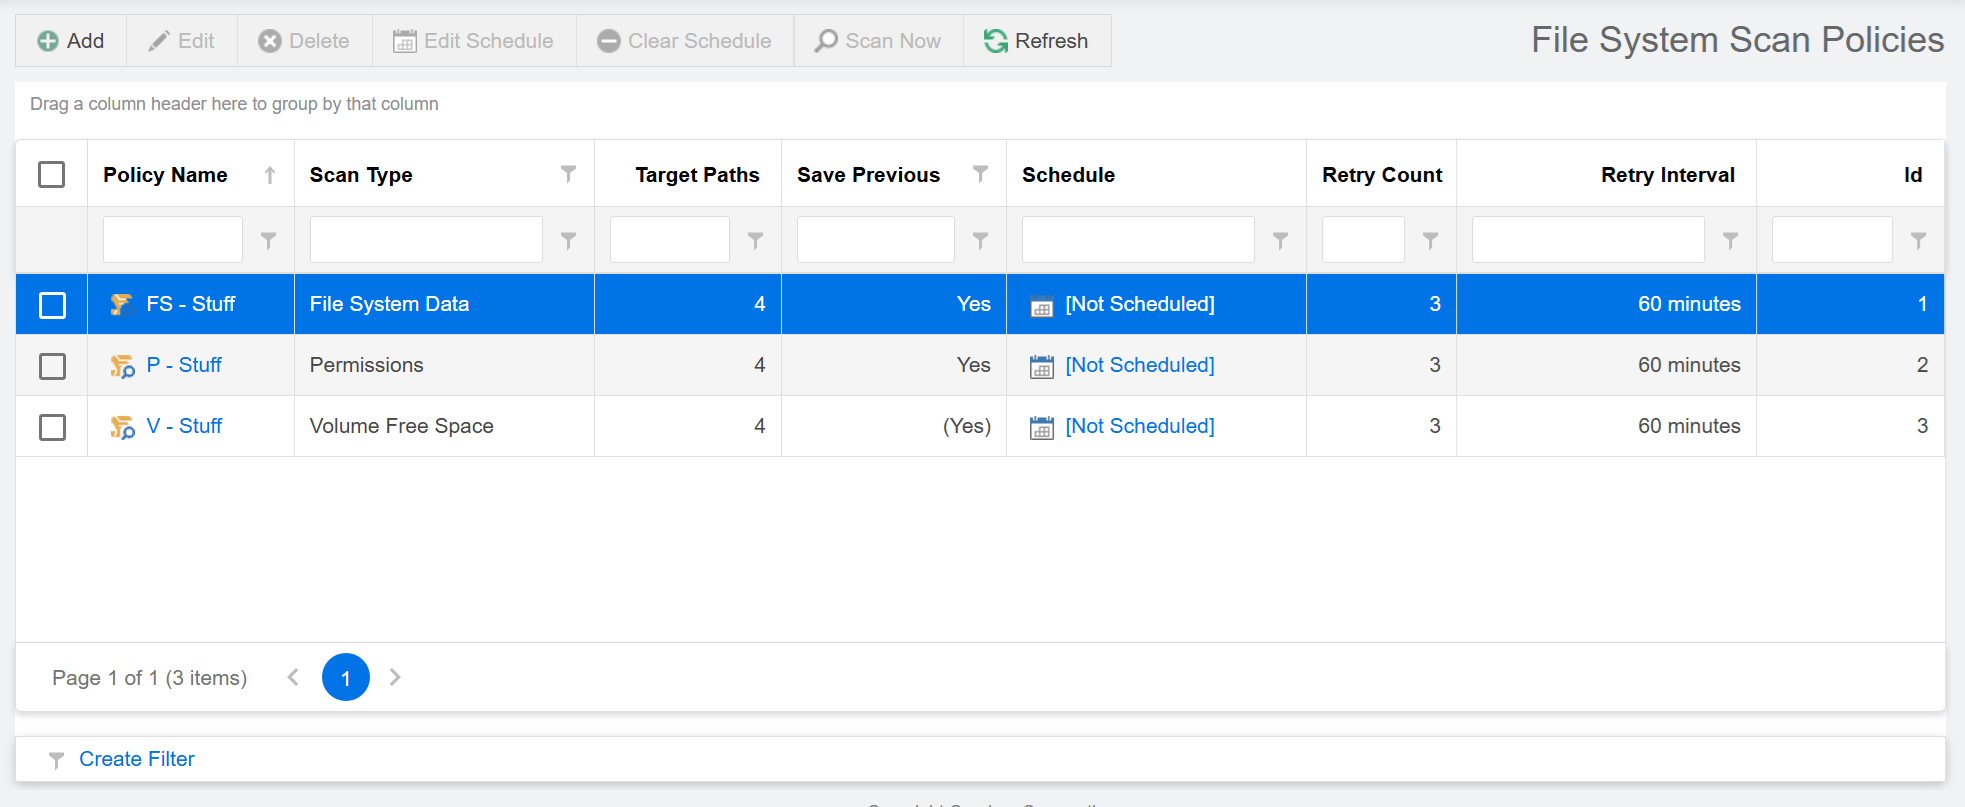Open filter options for Schedule filter row

(1280, 240)
